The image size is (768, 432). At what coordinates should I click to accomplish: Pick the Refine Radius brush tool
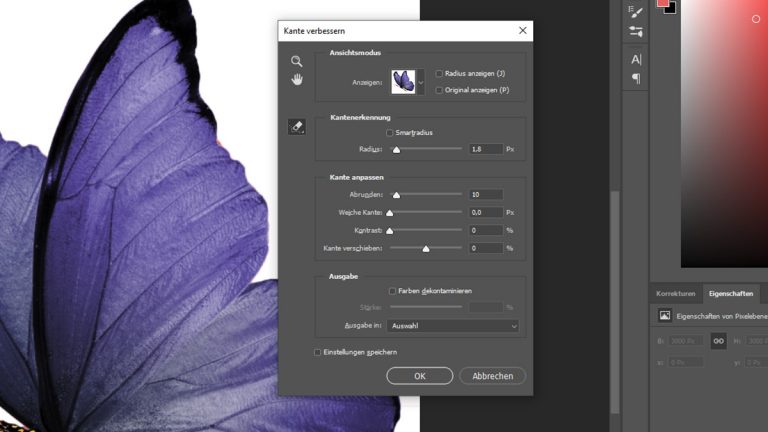(296, 127)
